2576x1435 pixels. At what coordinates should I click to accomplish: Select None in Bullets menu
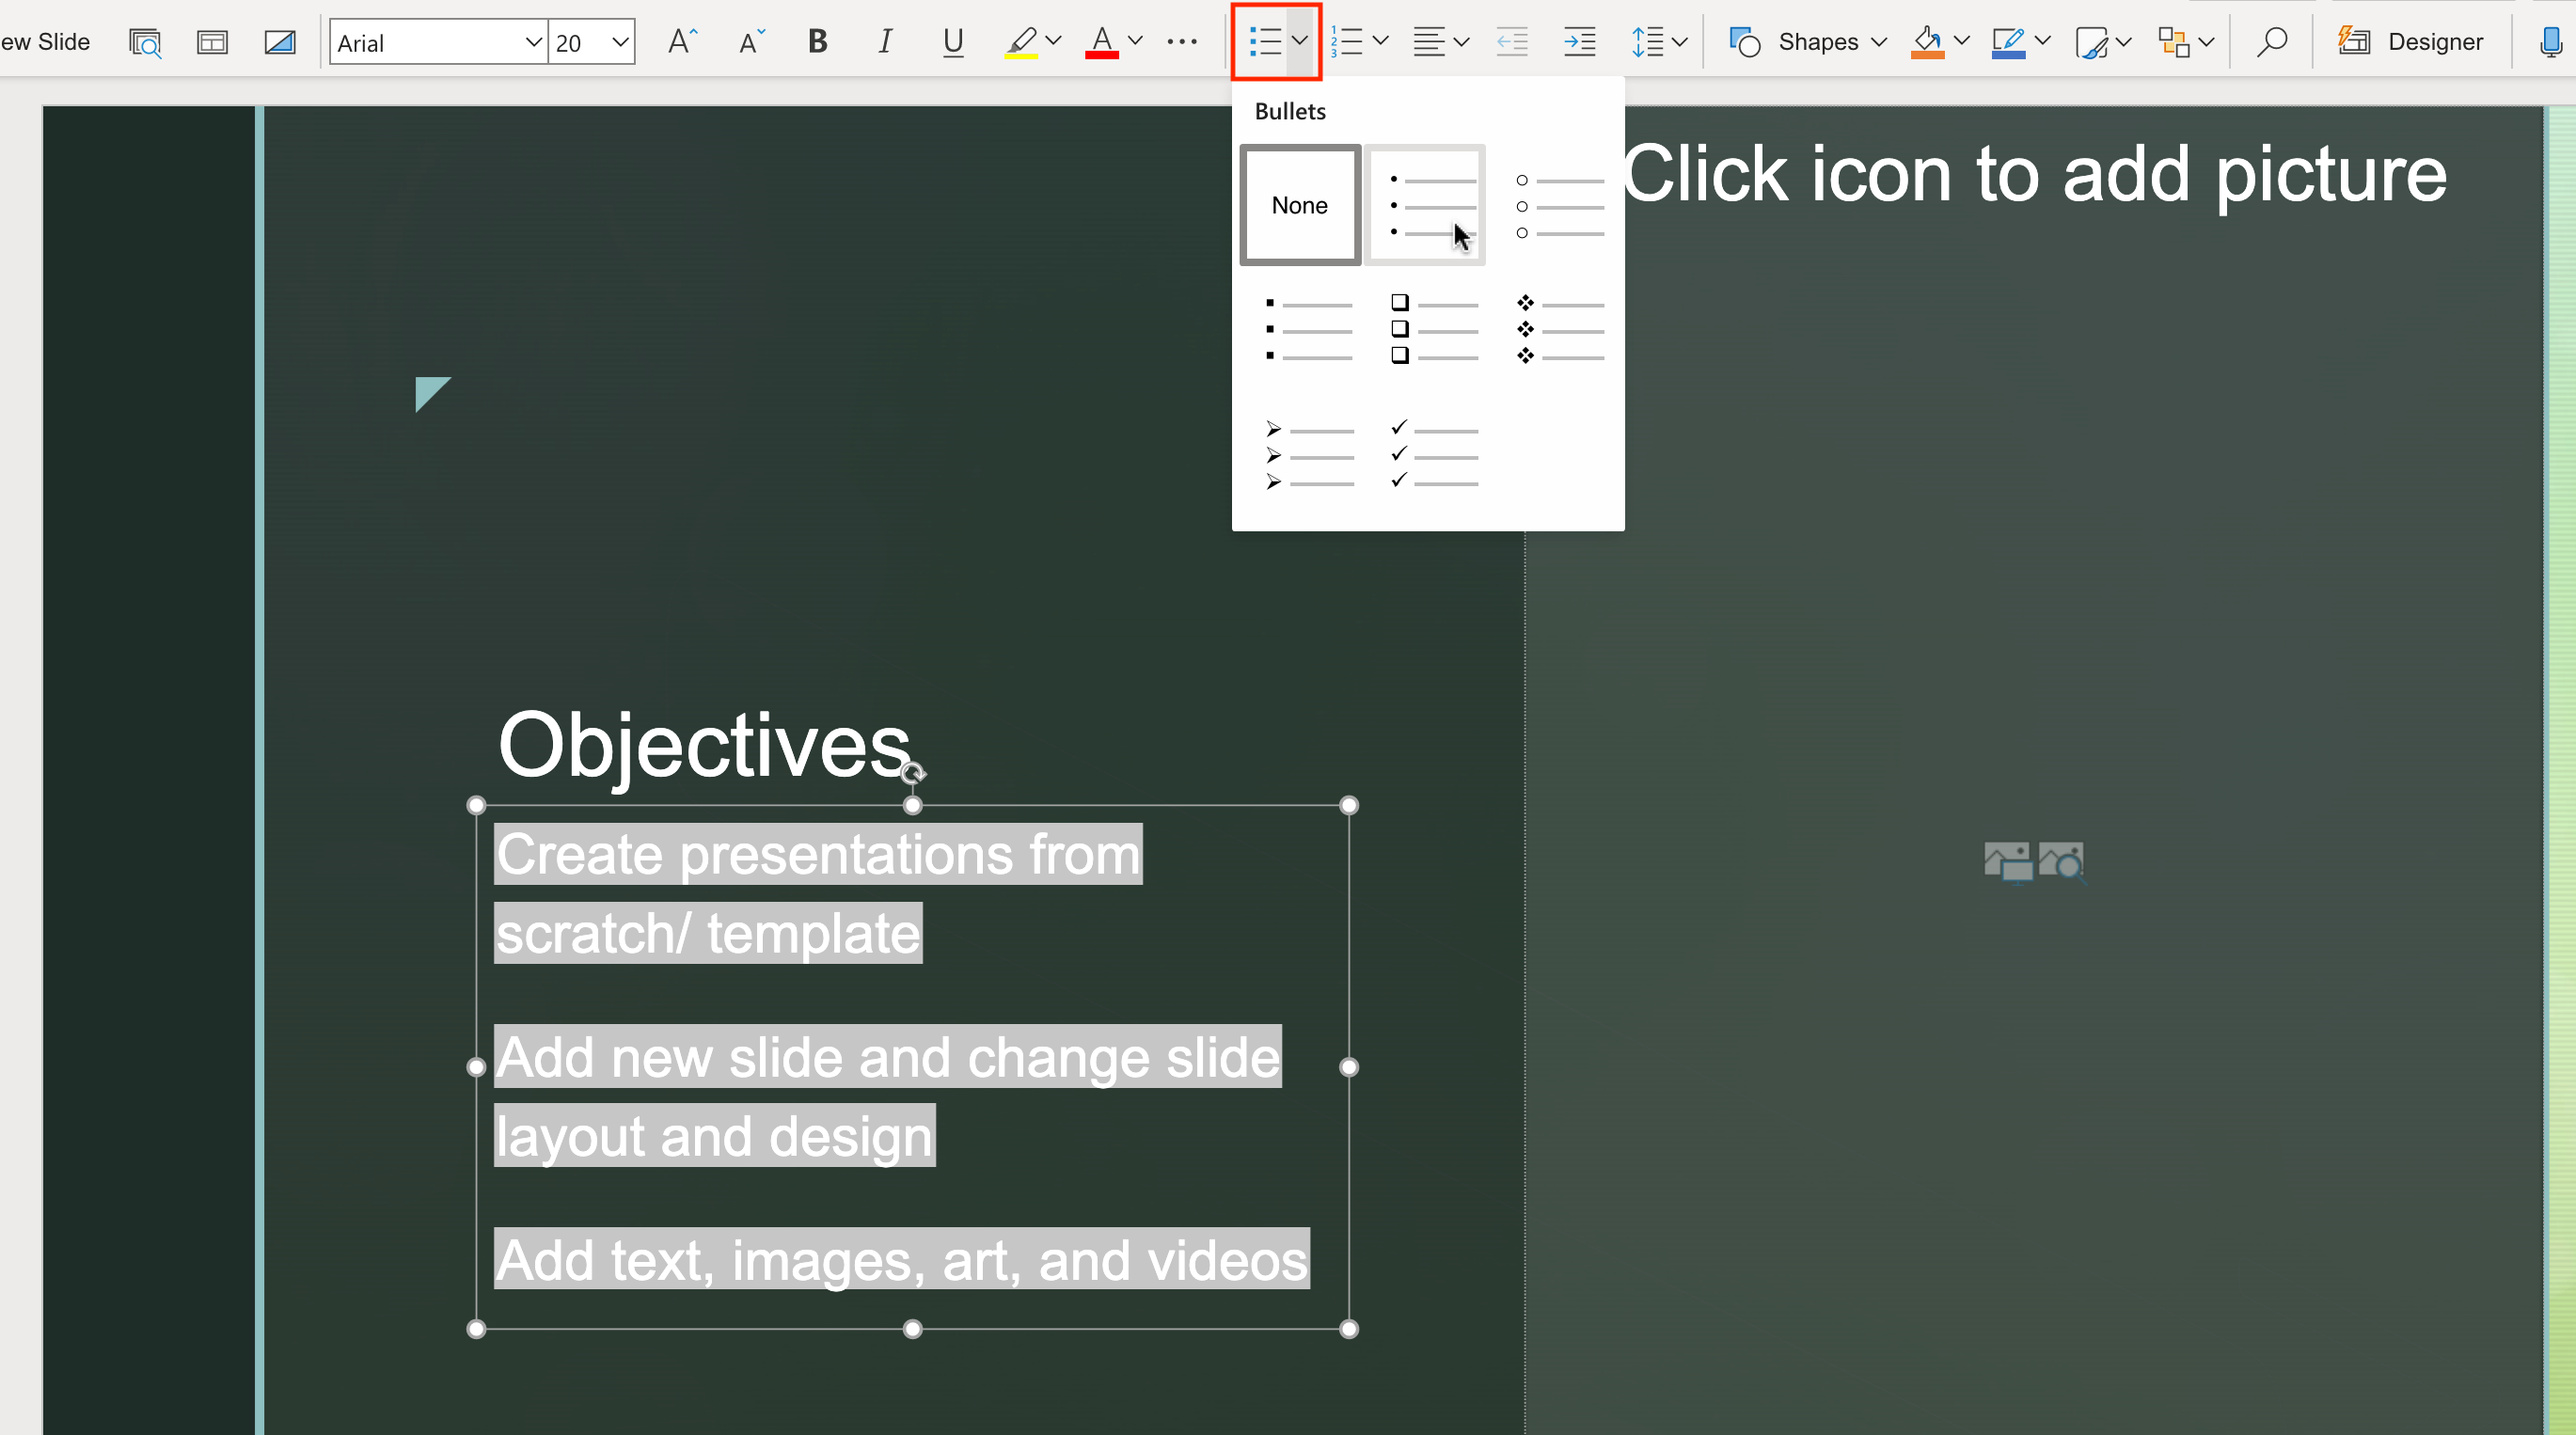tap(1299, 205)
